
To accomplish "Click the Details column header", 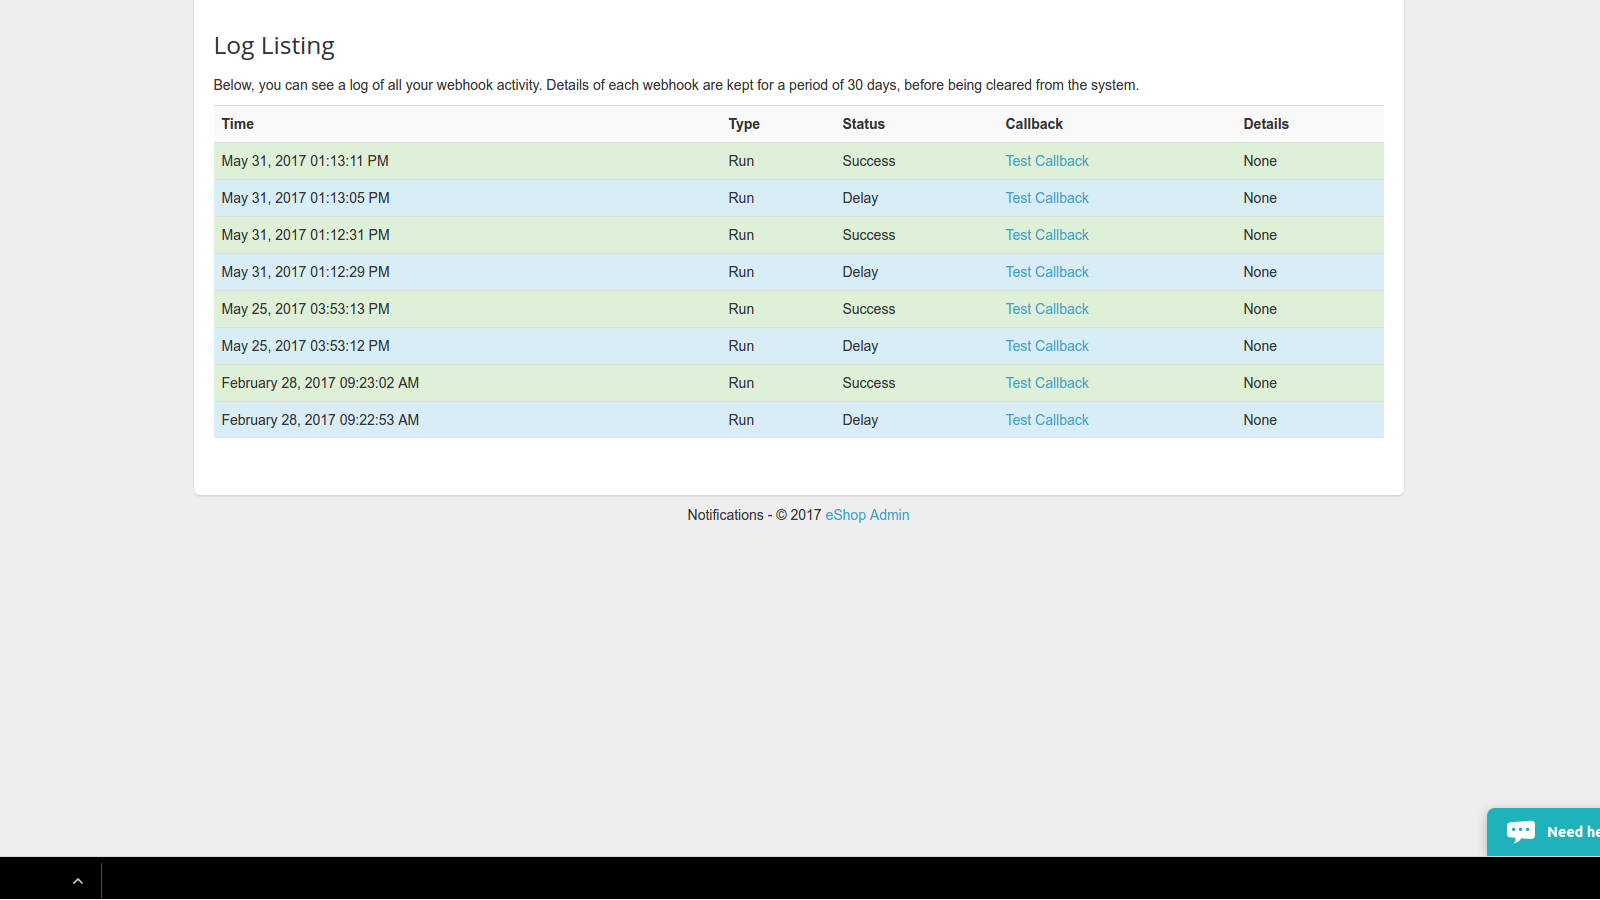I will 1266,123.
